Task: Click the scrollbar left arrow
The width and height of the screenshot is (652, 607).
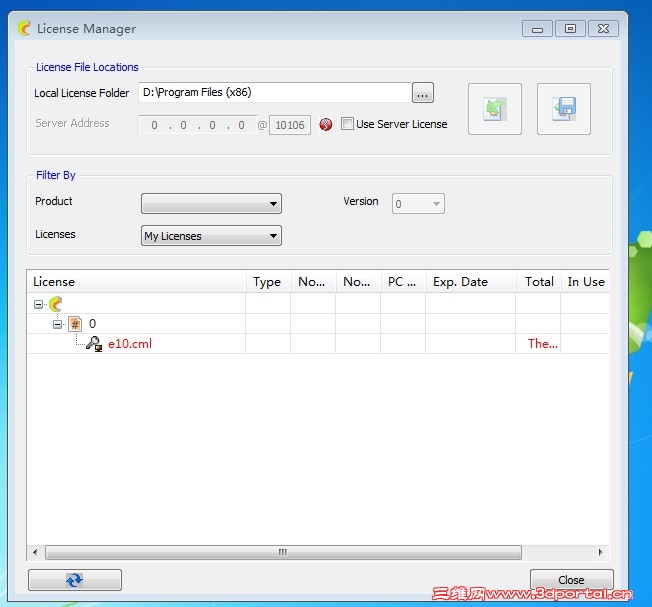Action: click(x=35, y=553)
